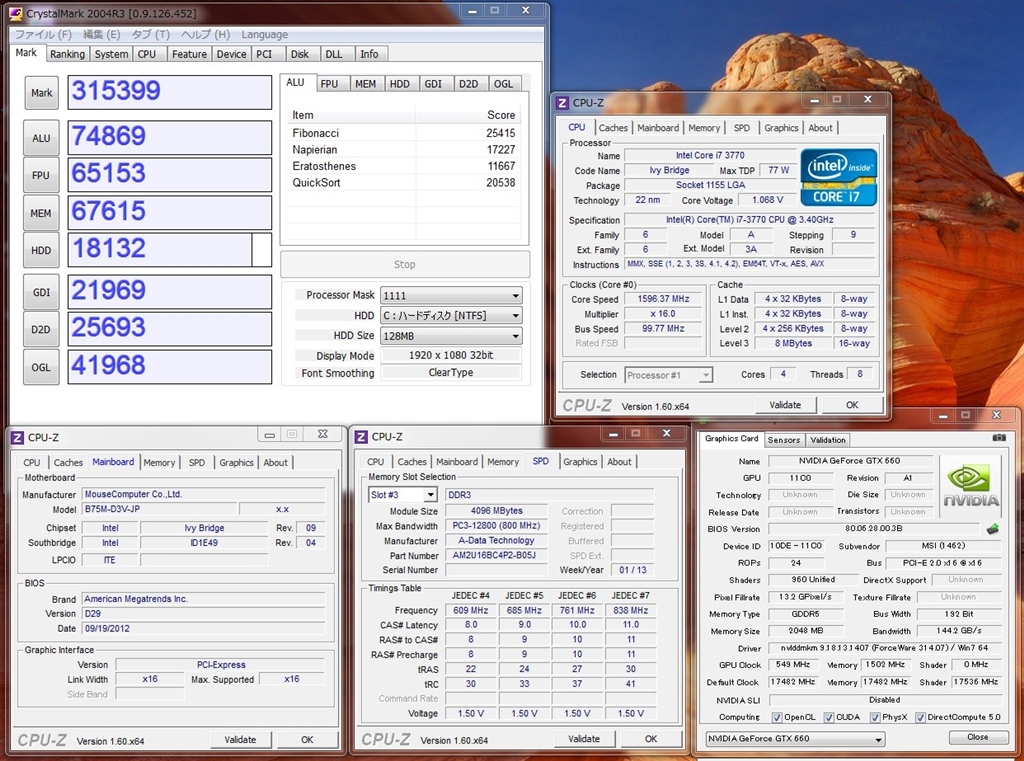Screen dimensions: 1024x761
Task: Open the About tab in the CPU-Z processor window
Action: pos(820,128)
